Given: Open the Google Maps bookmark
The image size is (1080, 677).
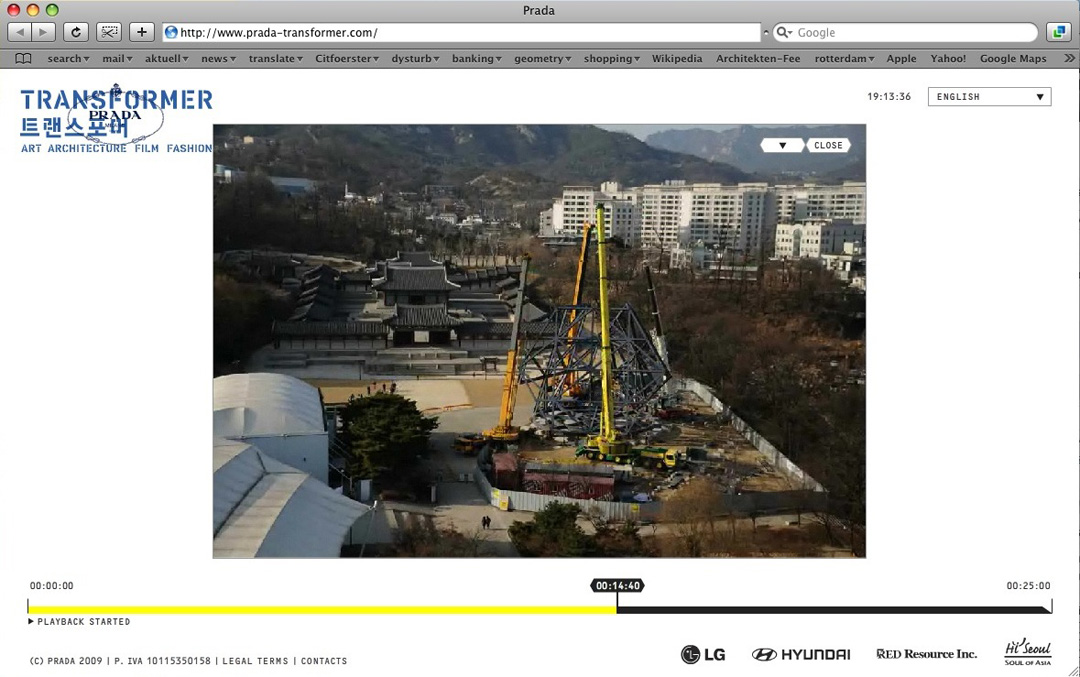Looking at the screenshot, I should coord(1013,59).
